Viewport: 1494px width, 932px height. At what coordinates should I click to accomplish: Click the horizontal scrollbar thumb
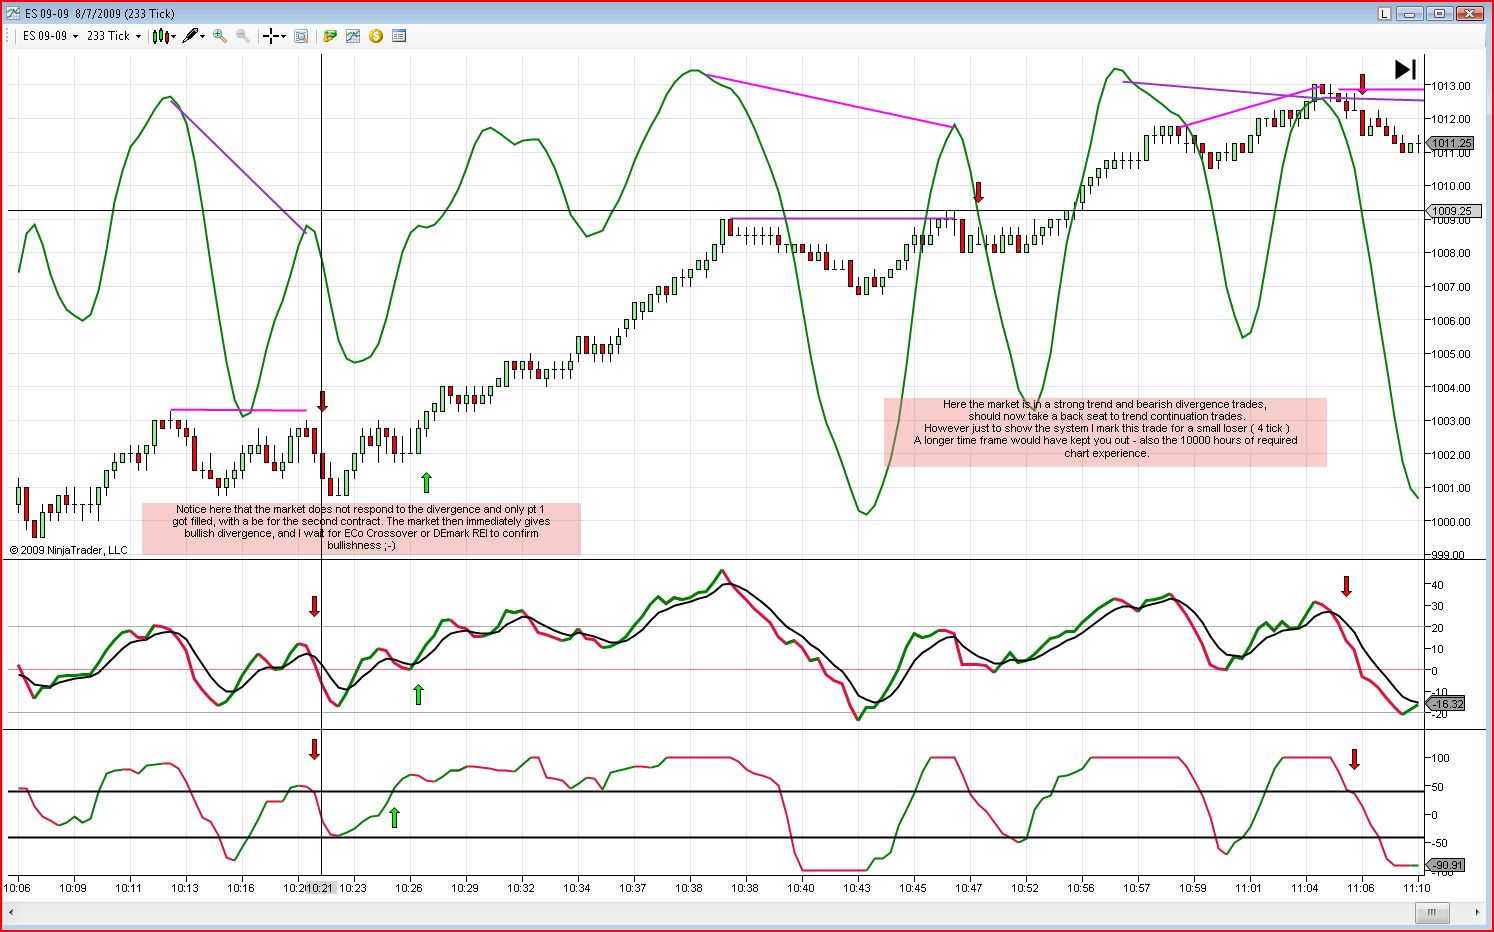[1432, 912]
